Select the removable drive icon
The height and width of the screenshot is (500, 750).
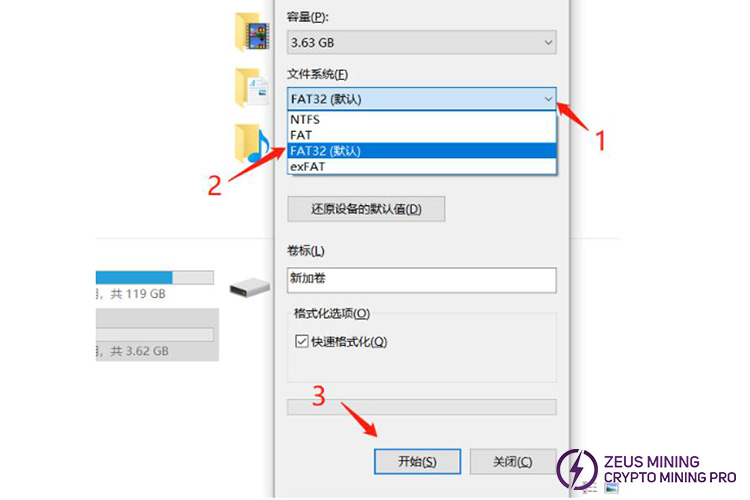250,287
